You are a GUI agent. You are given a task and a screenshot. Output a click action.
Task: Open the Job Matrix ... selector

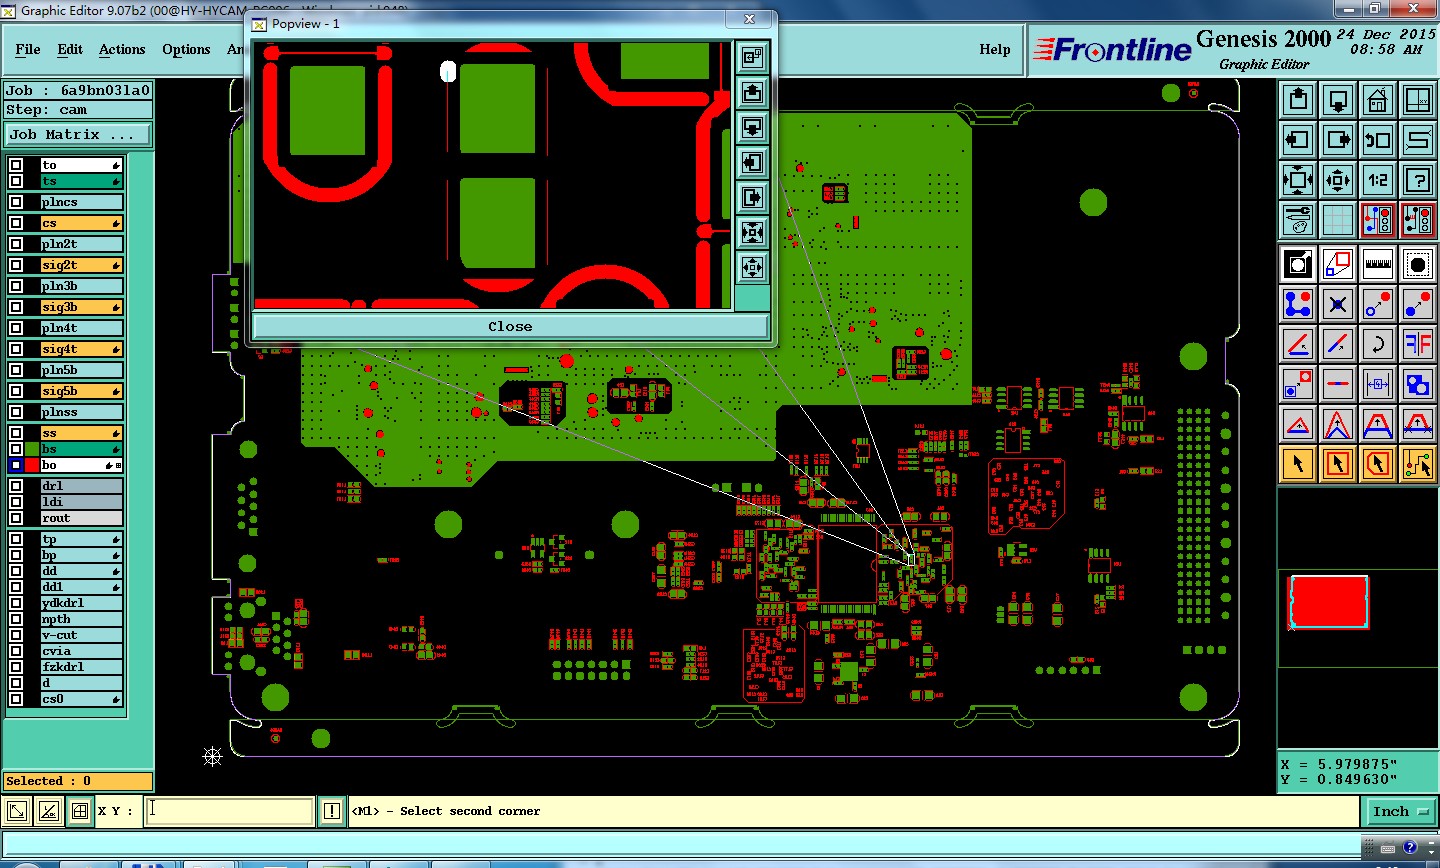click(79, 134)
